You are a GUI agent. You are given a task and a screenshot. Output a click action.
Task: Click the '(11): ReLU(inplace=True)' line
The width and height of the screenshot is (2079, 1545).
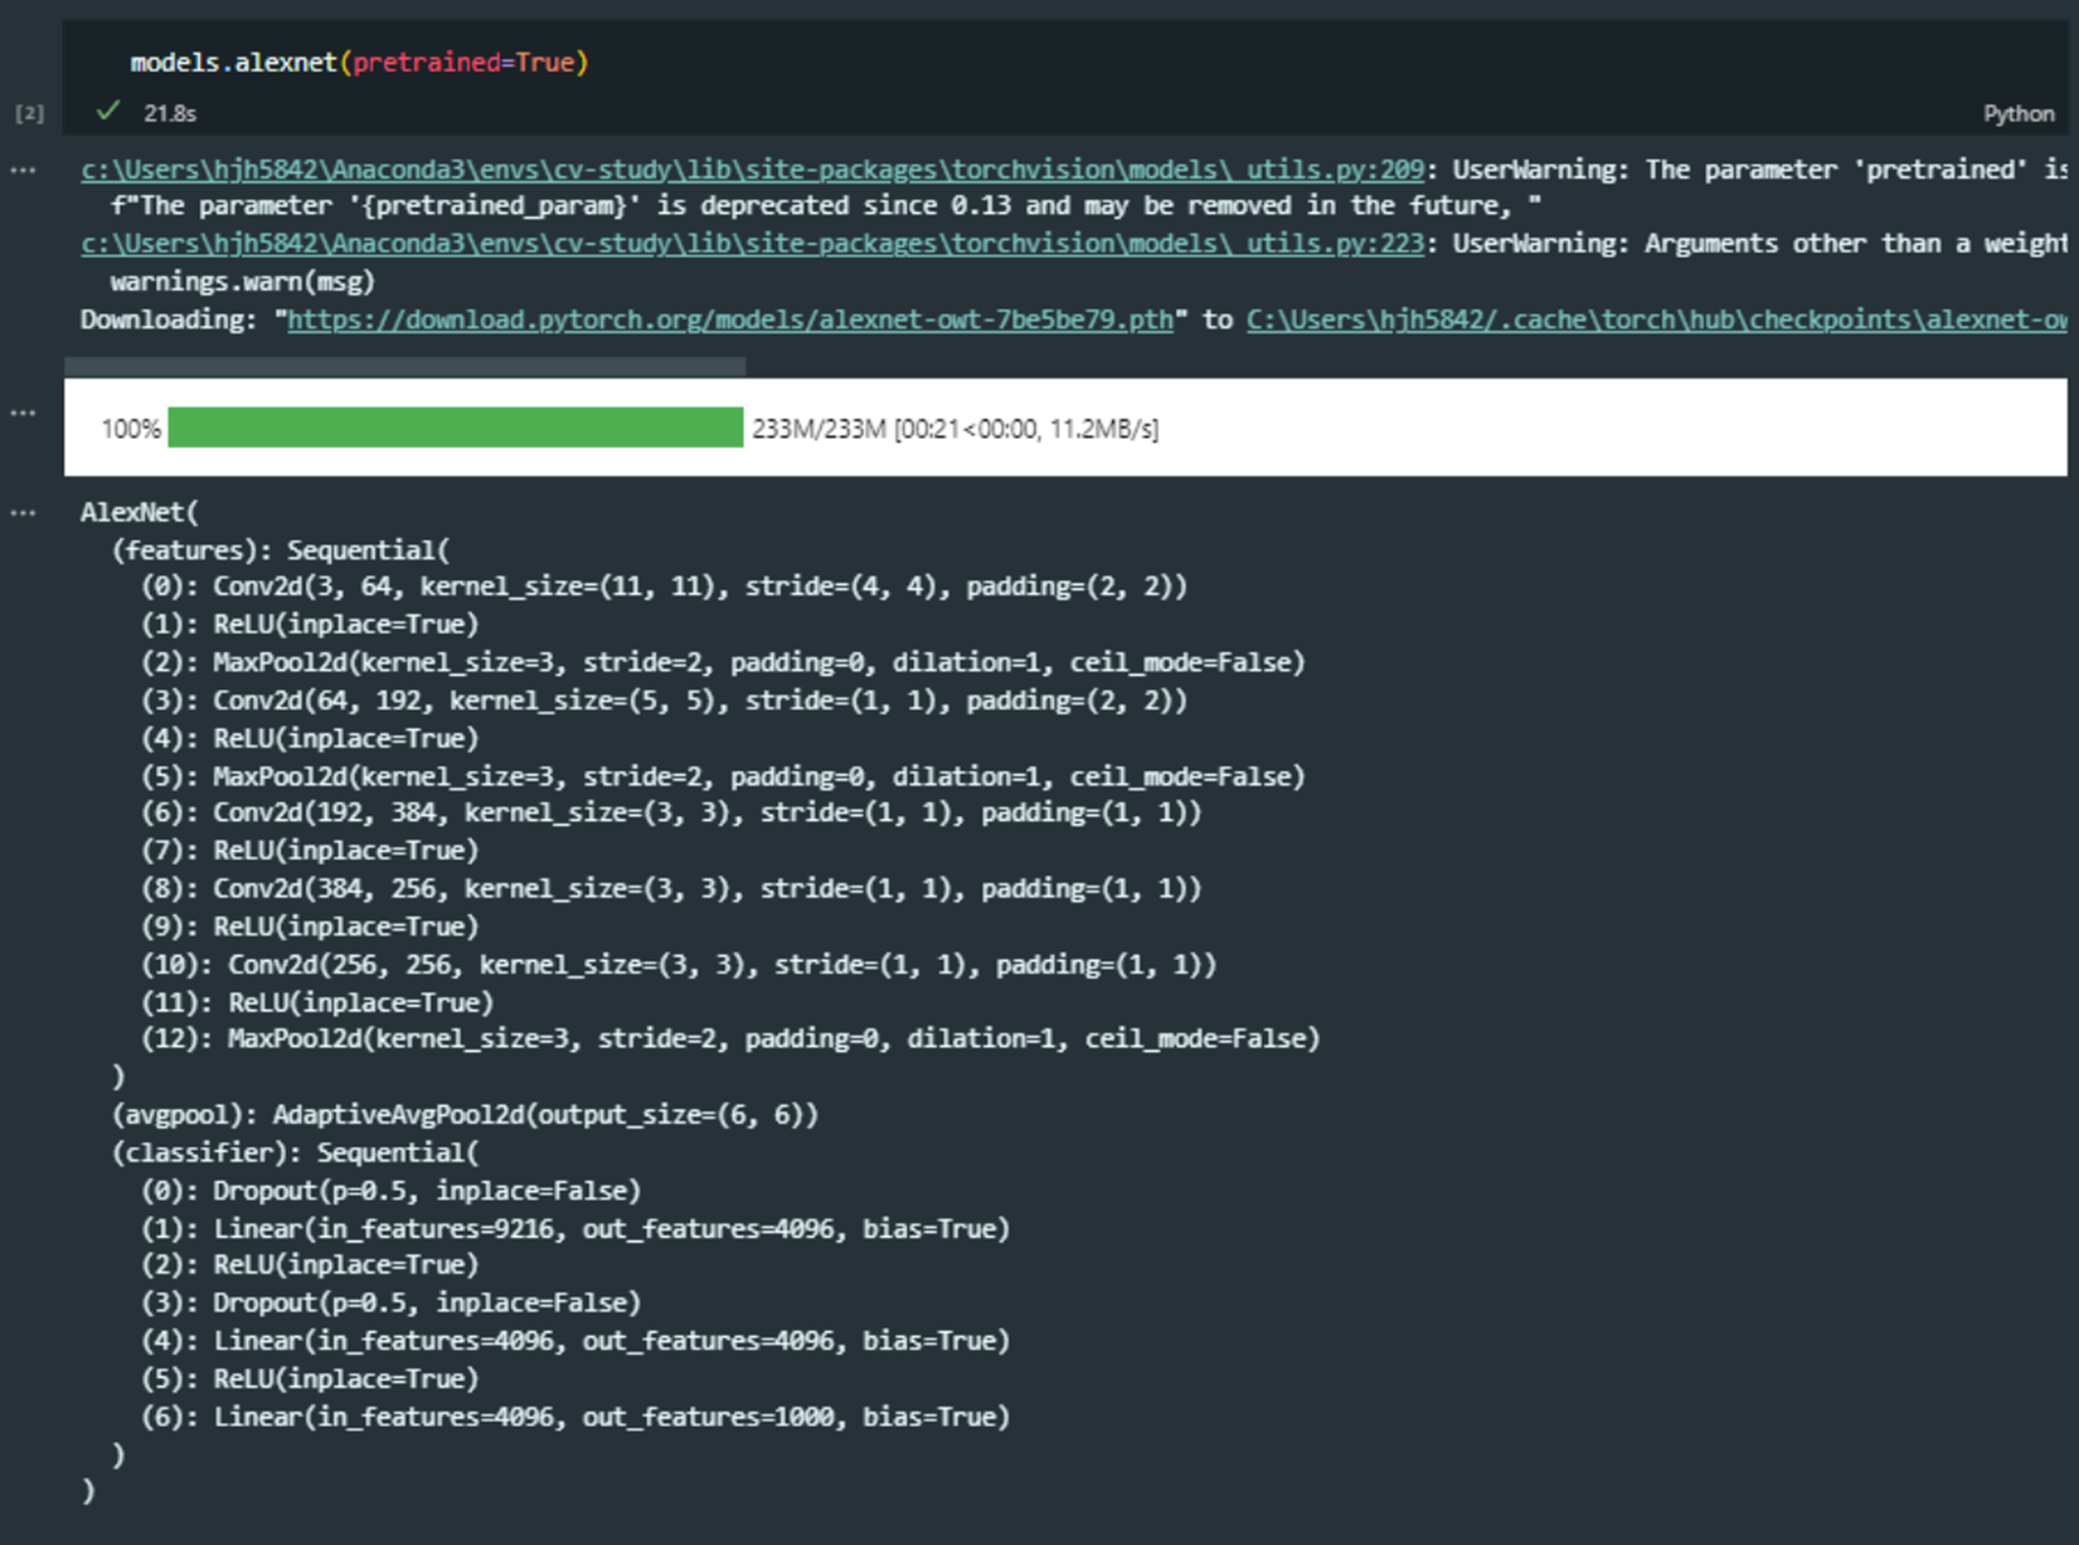pyautogui.click(x=318, y=1002)
